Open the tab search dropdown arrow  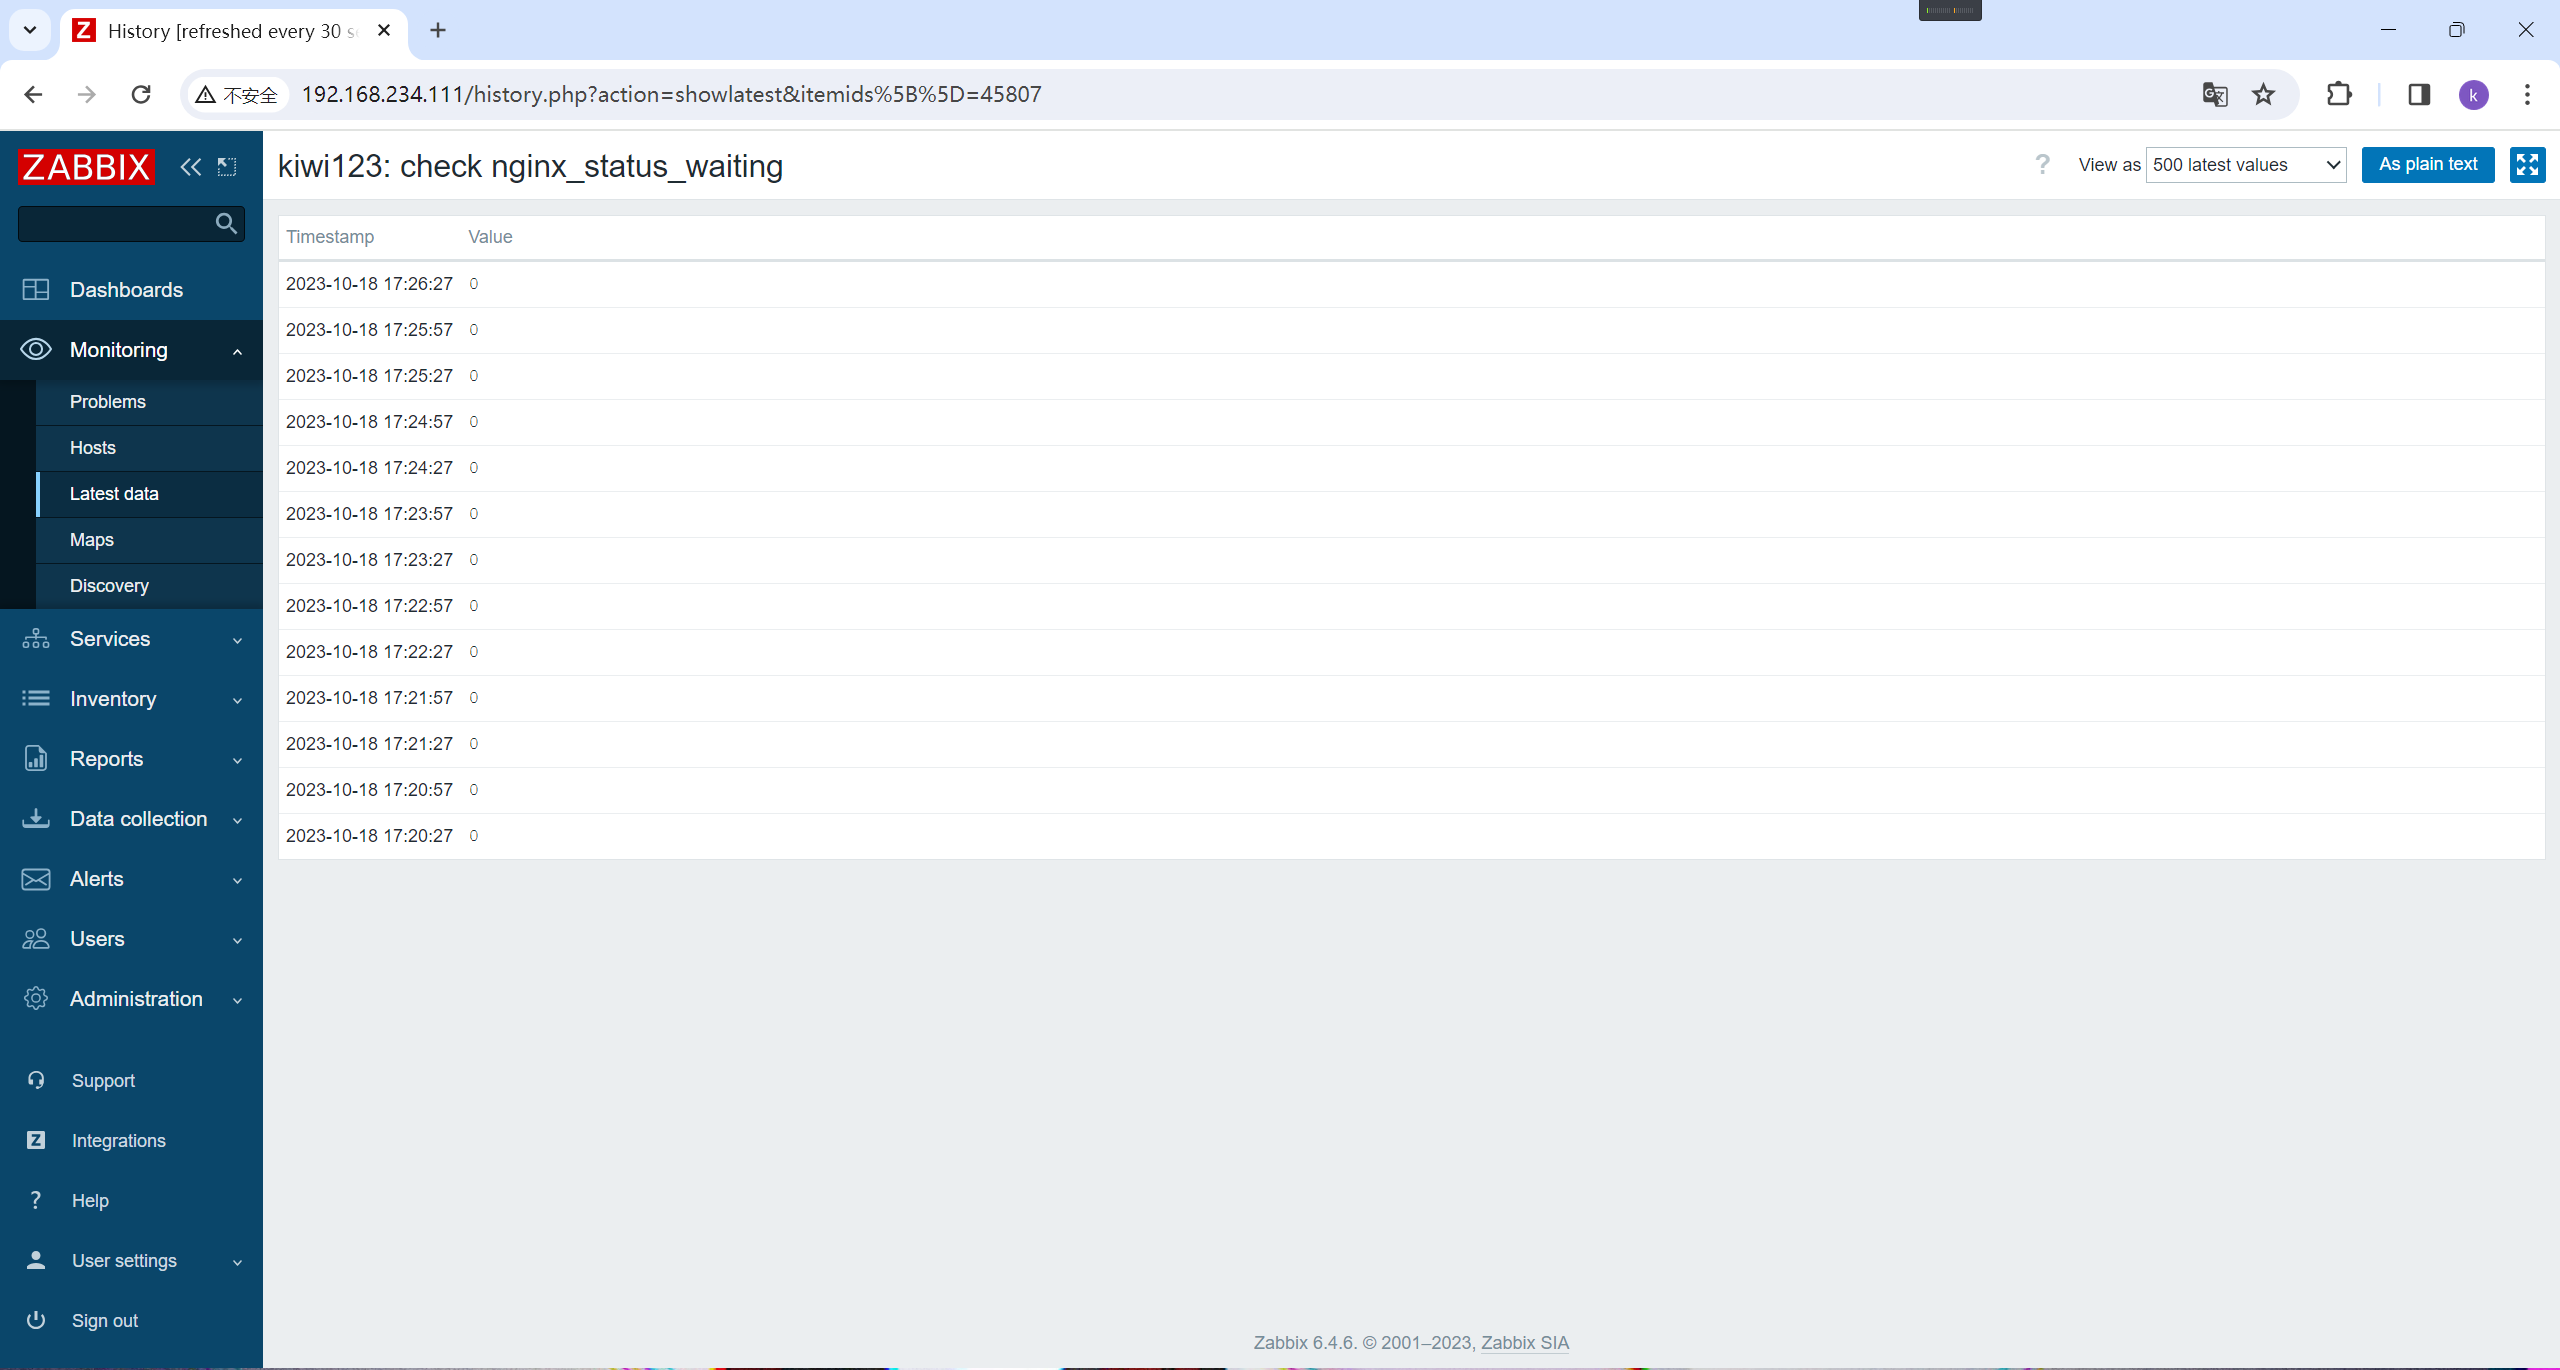coord(30,31)
